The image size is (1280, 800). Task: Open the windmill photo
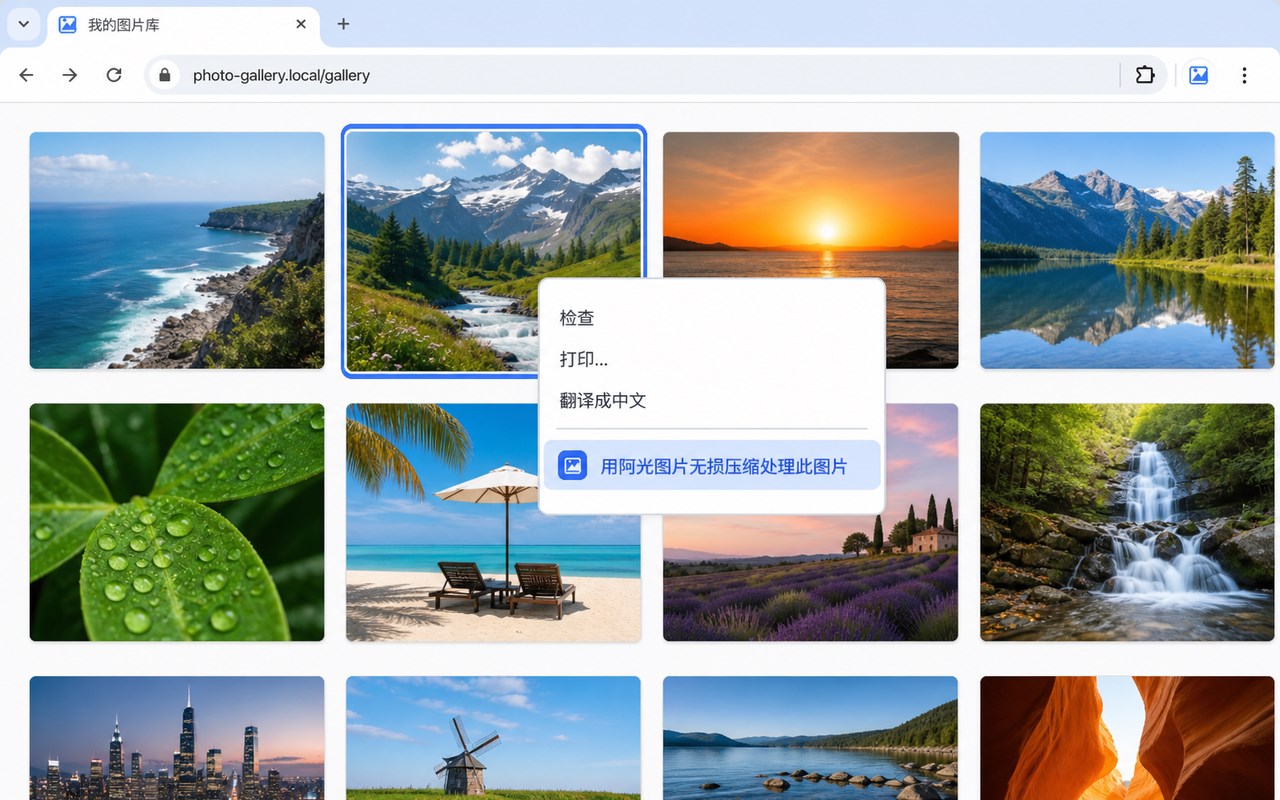pyautogui.click(x=493, y=738)
